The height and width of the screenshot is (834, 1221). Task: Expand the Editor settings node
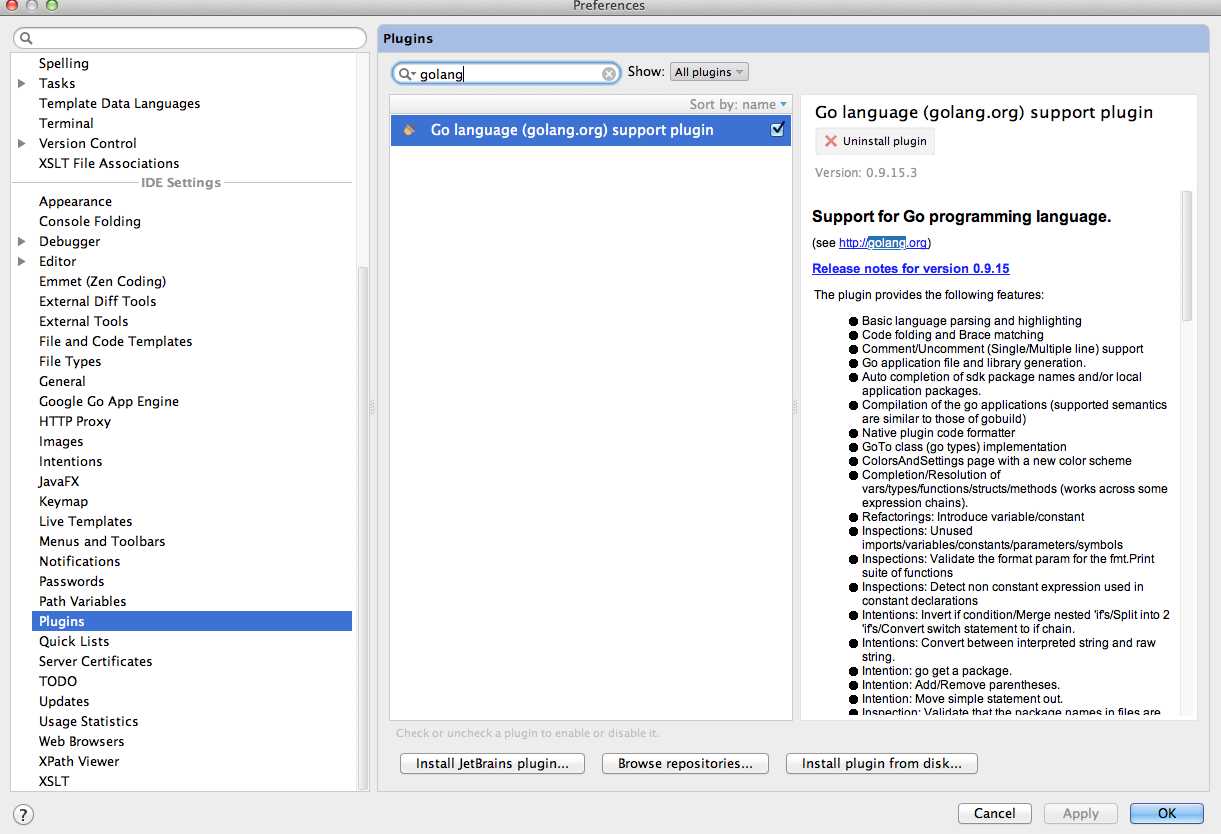[22, 262]
